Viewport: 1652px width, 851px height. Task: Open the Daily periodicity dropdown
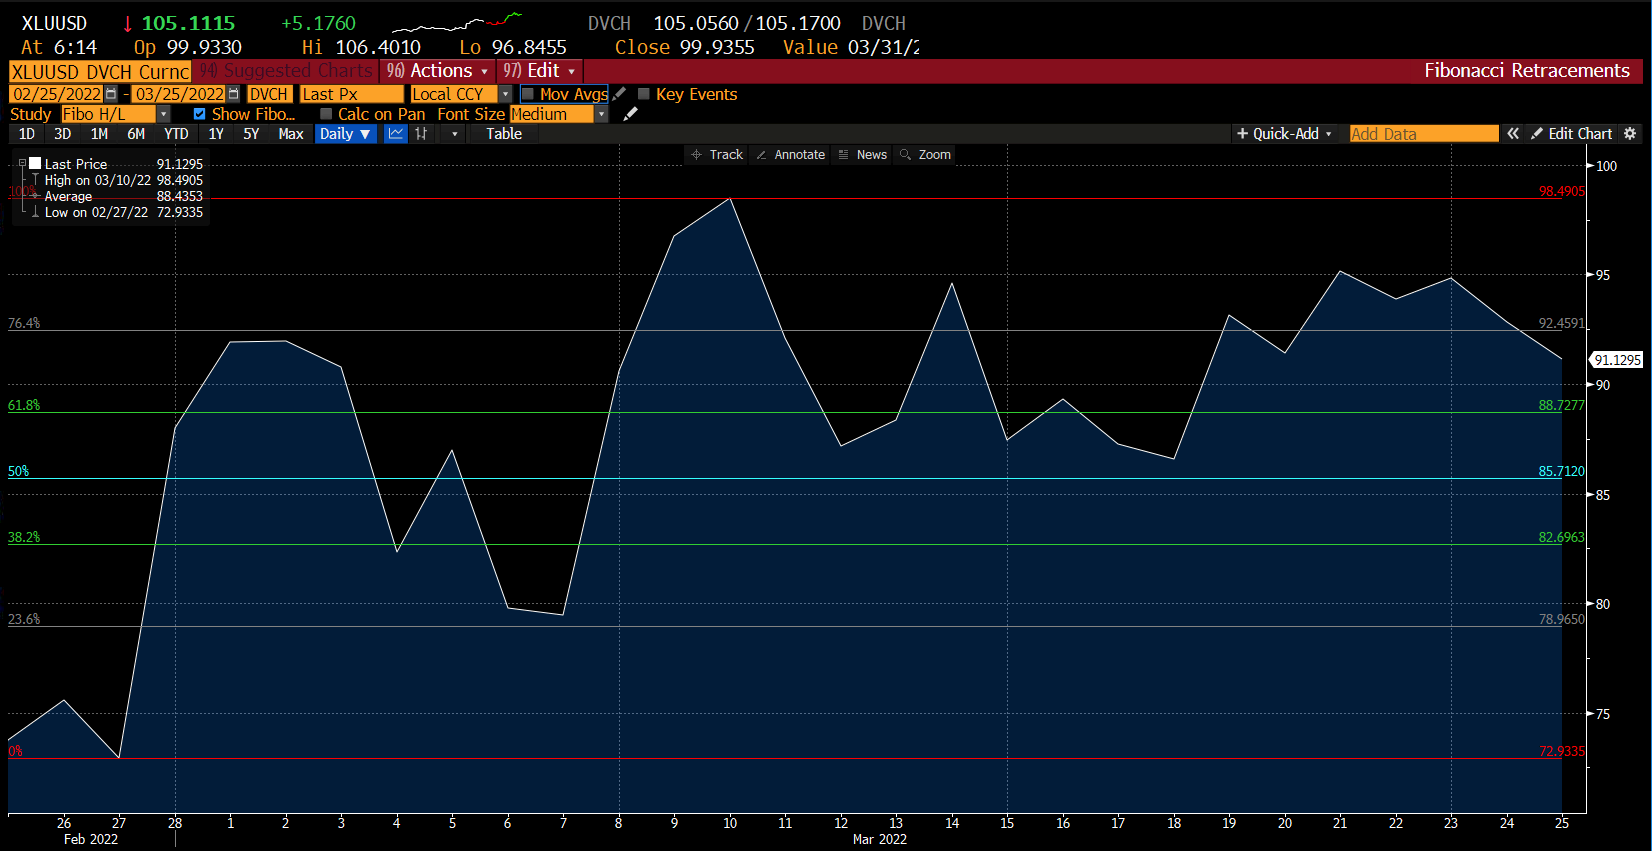click(346, 134)
